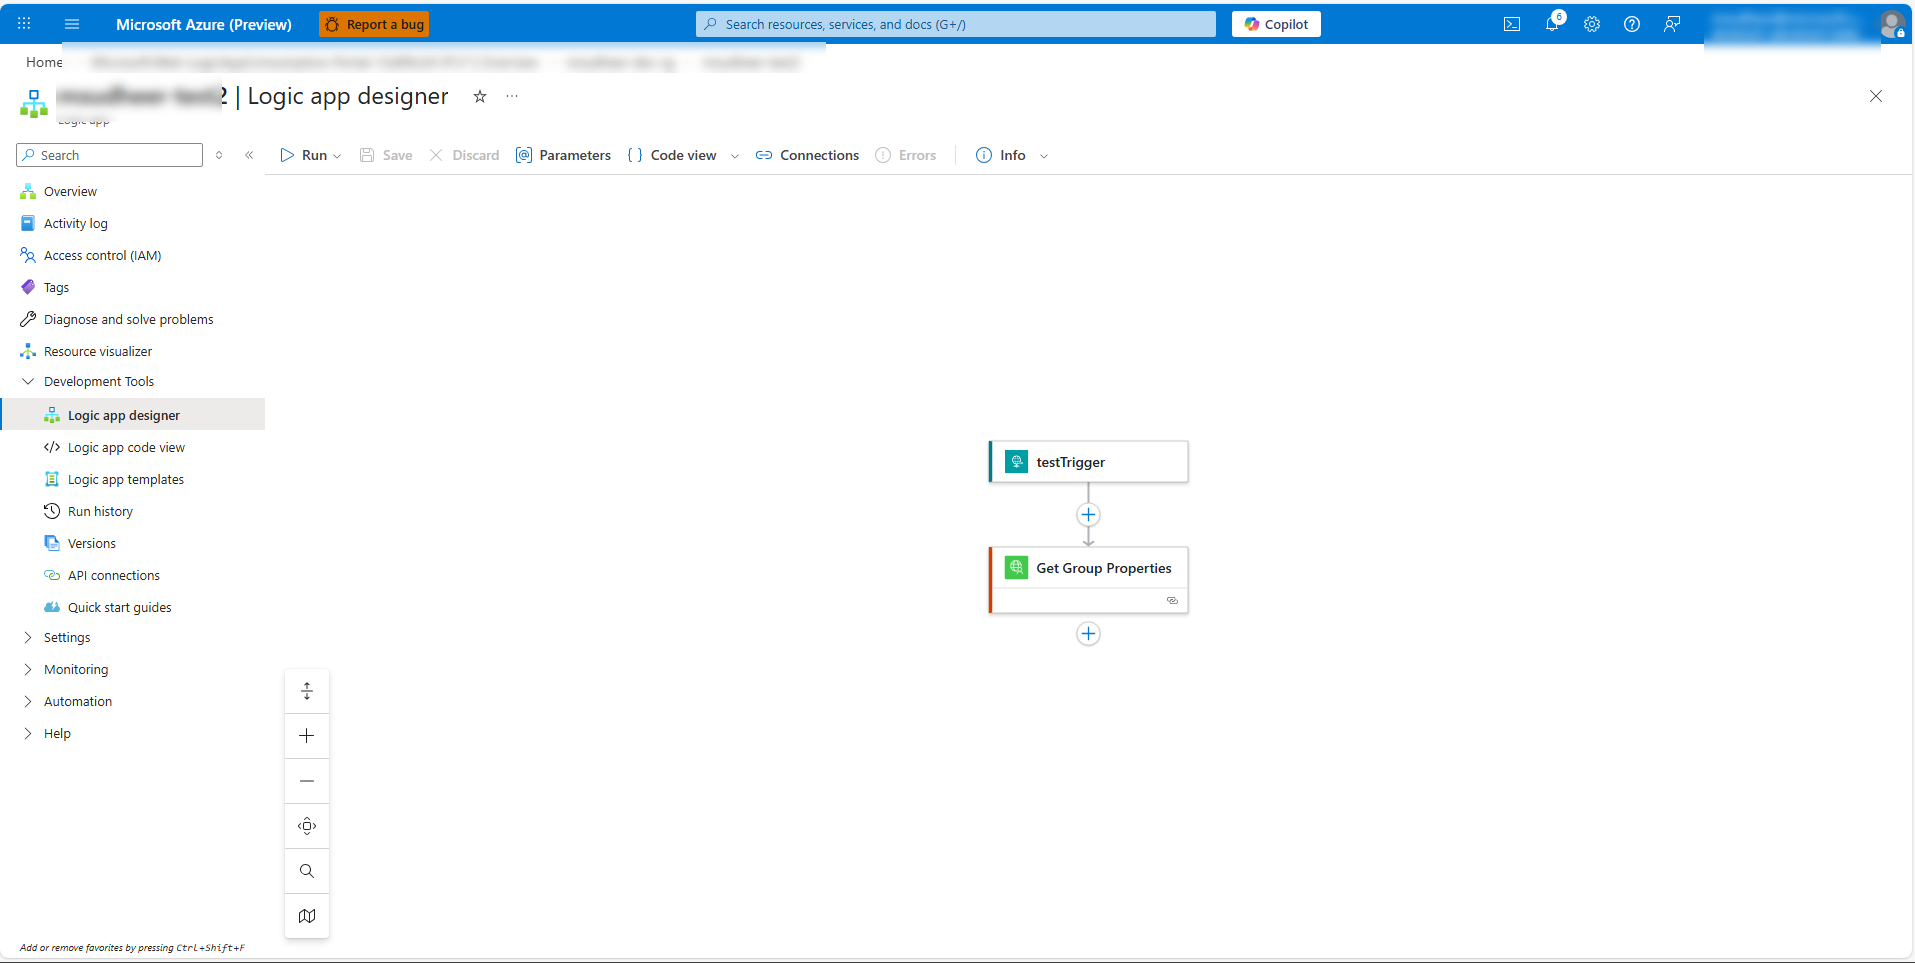The height and width of the screenshot is (963, 1915).
Task: Click the top search resources field
Action: (x=955, y=24)
